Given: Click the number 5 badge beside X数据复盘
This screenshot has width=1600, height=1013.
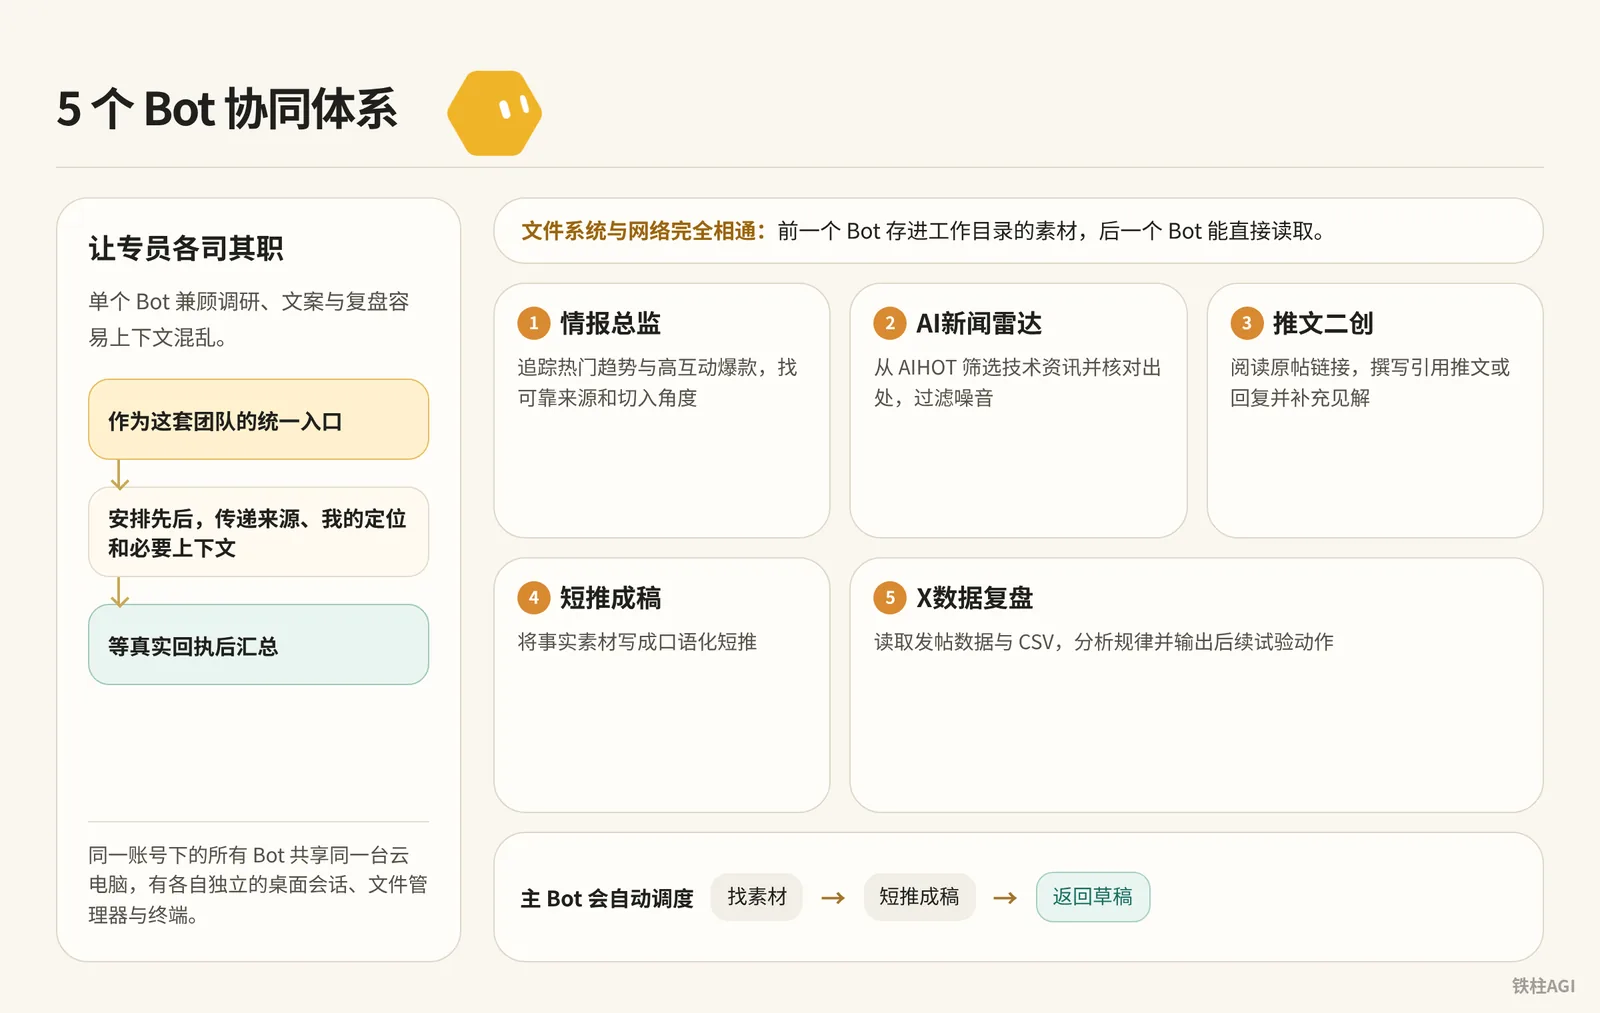Looking at the screenshot, I should 890,598.
